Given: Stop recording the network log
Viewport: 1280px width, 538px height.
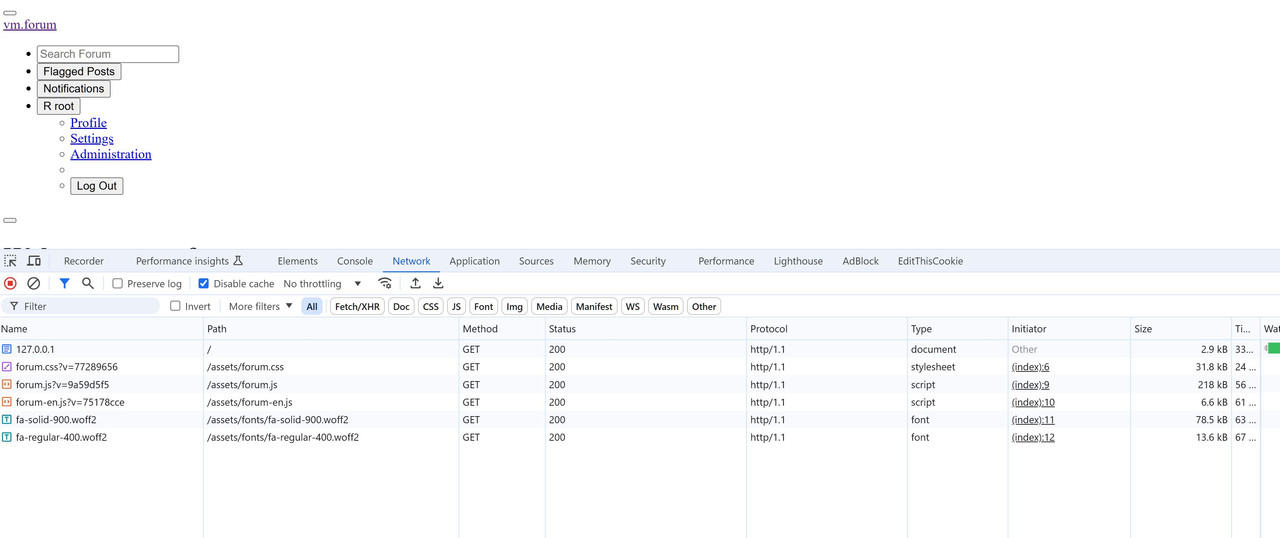Looking at the screenshot, I should click(11, 284).
